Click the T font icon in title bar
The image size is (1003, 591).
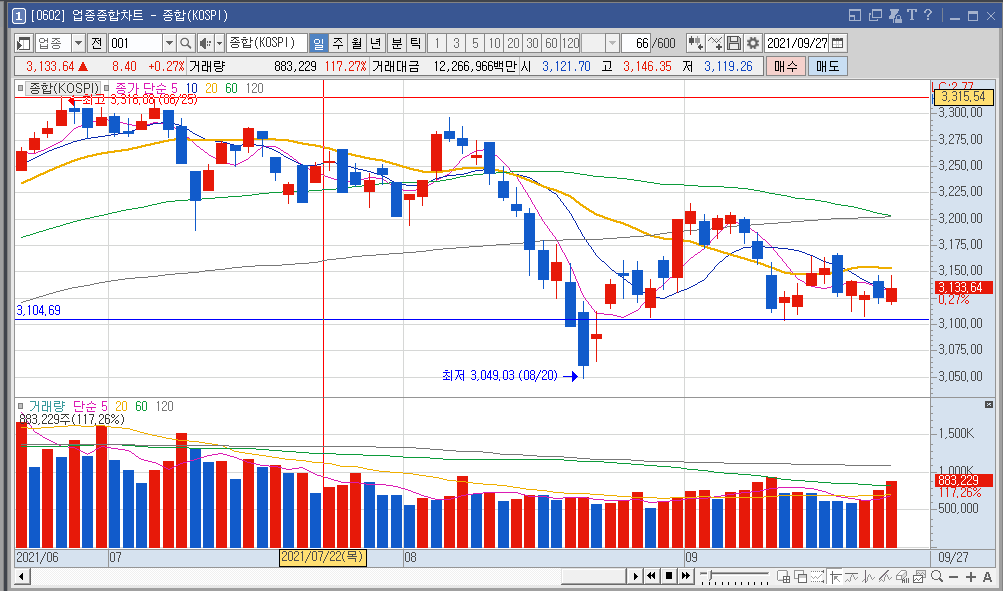click(x=912, y=15)
